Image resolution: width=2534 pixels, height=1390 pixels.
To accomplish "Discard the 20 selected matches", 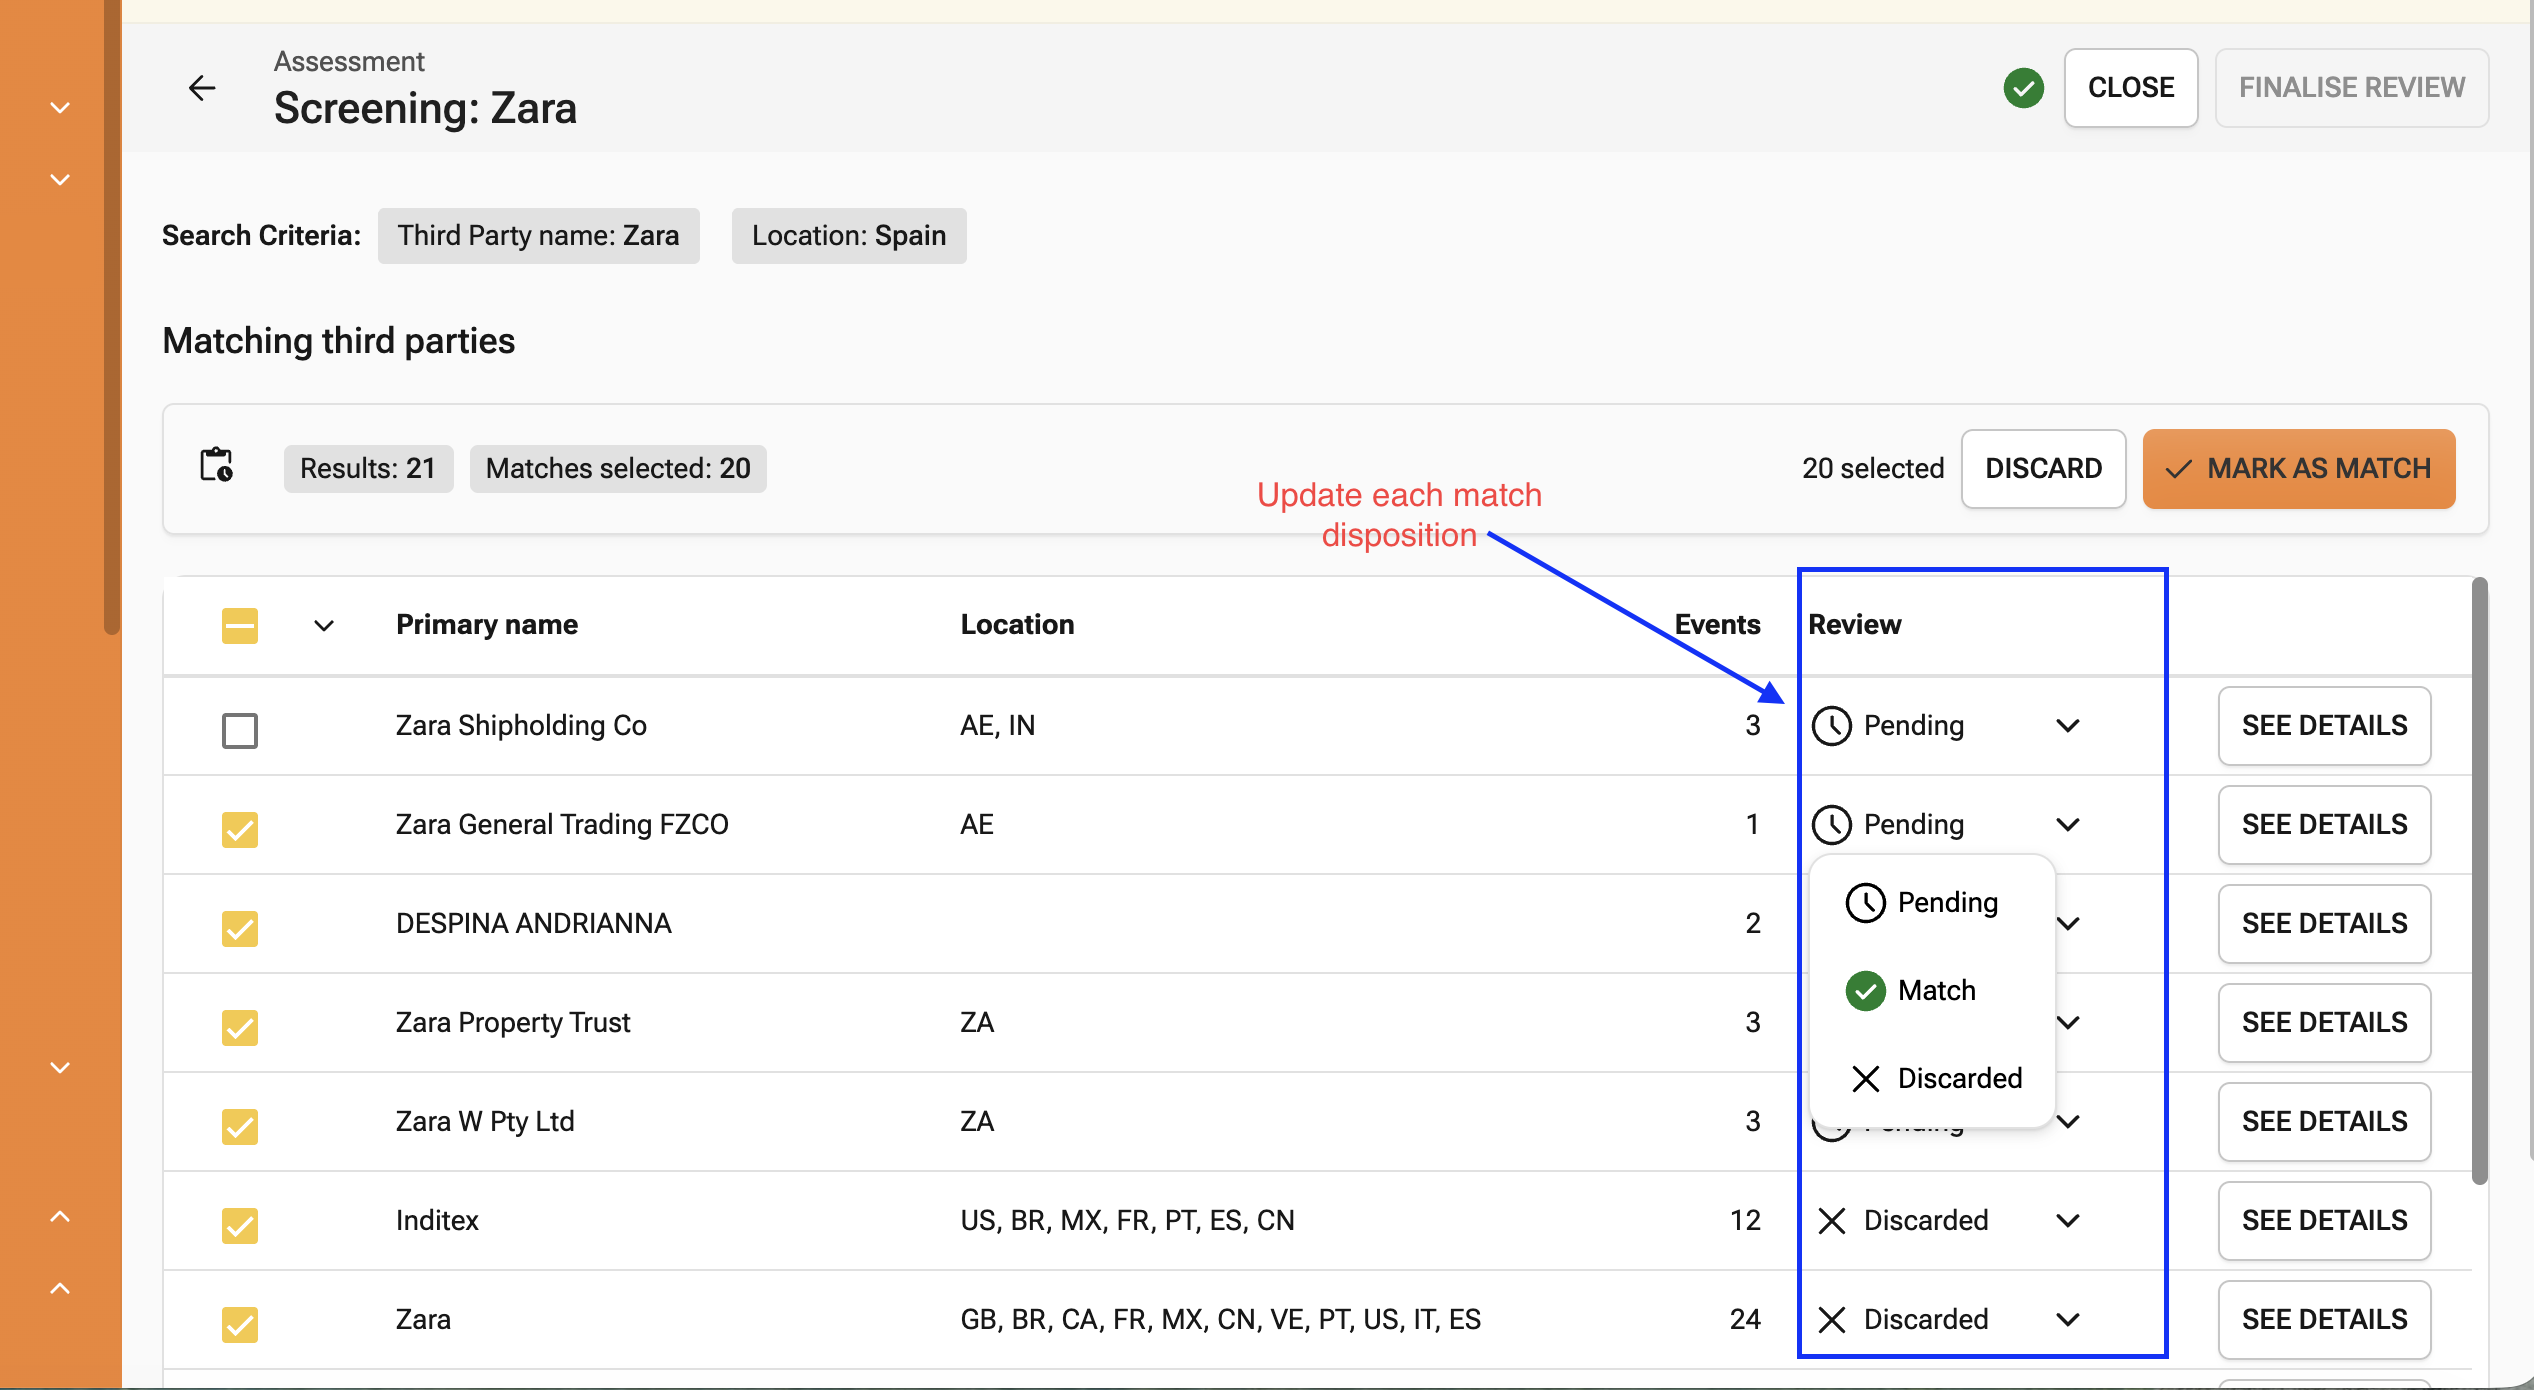I will [x=2043, y=469].
